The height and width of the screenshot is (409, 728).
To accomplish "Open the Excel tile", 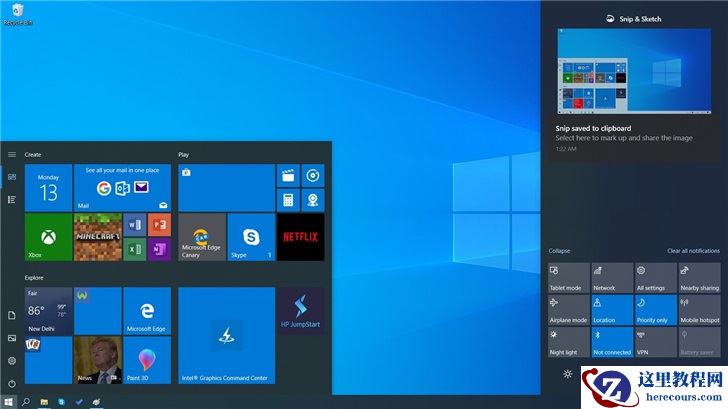I will (x=135, y=249).
